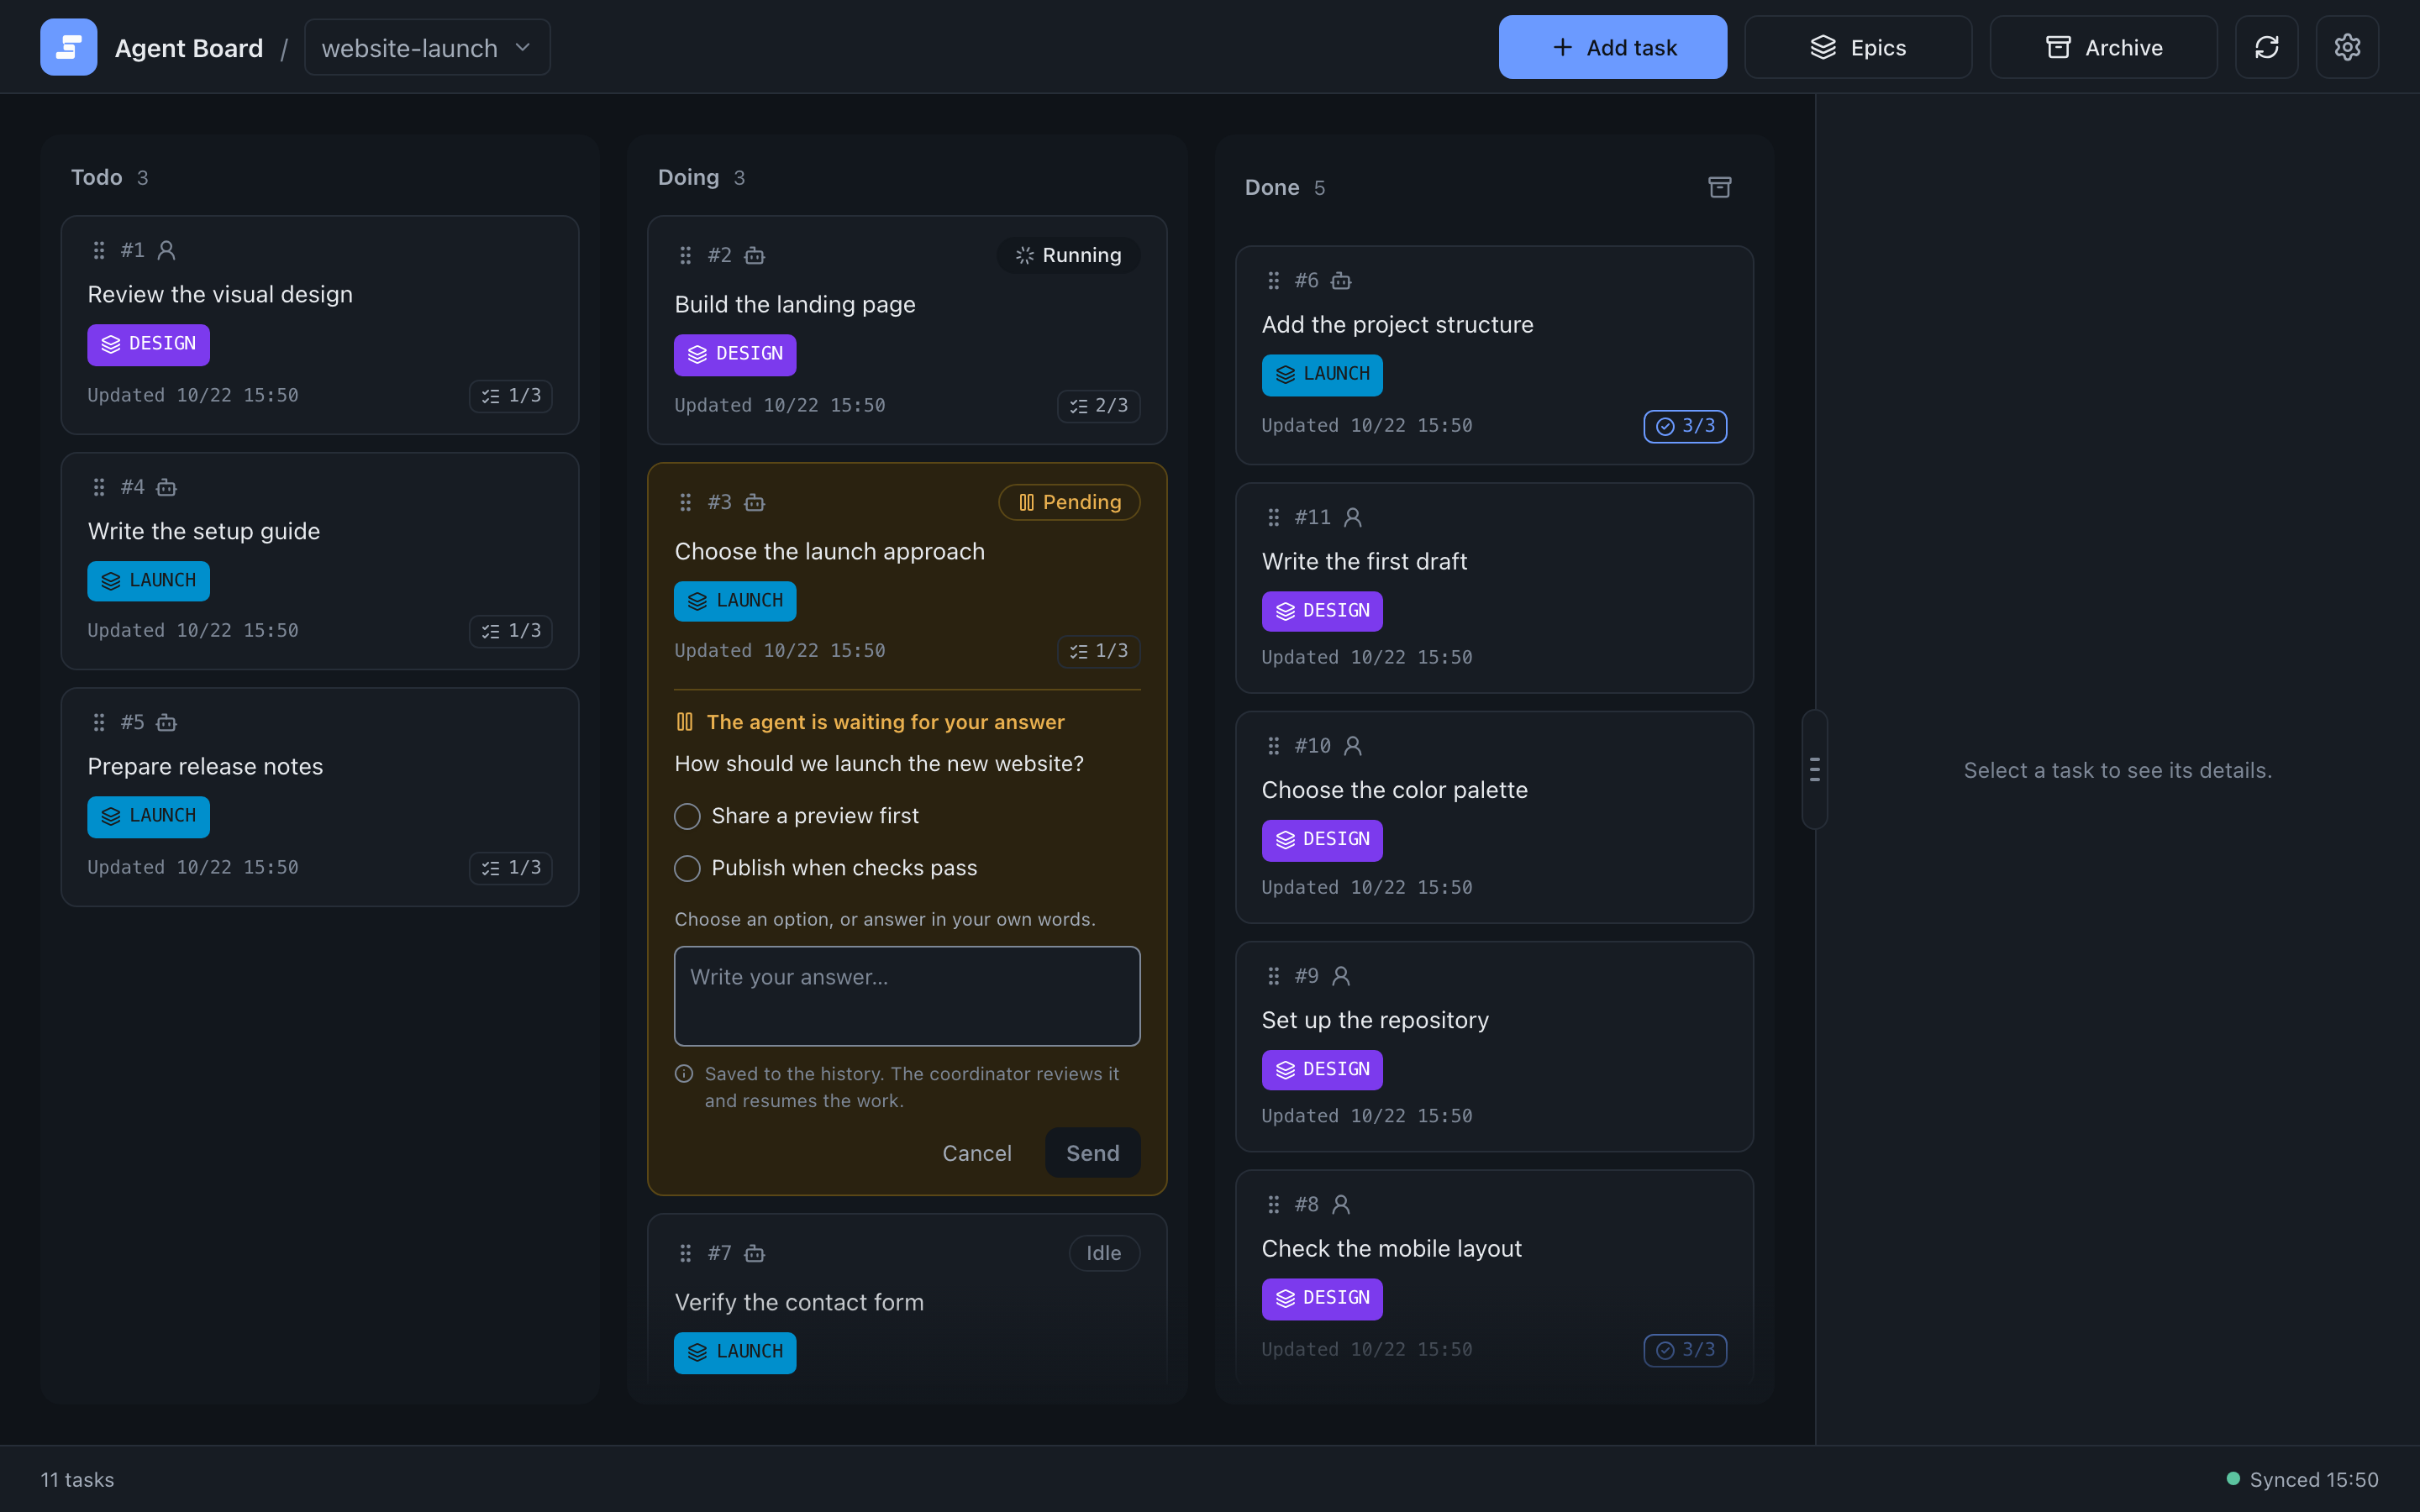This screenshot has width=2420, height=1512.
Task: Click the 'Write your answer' text field
Action: (907, 996)
